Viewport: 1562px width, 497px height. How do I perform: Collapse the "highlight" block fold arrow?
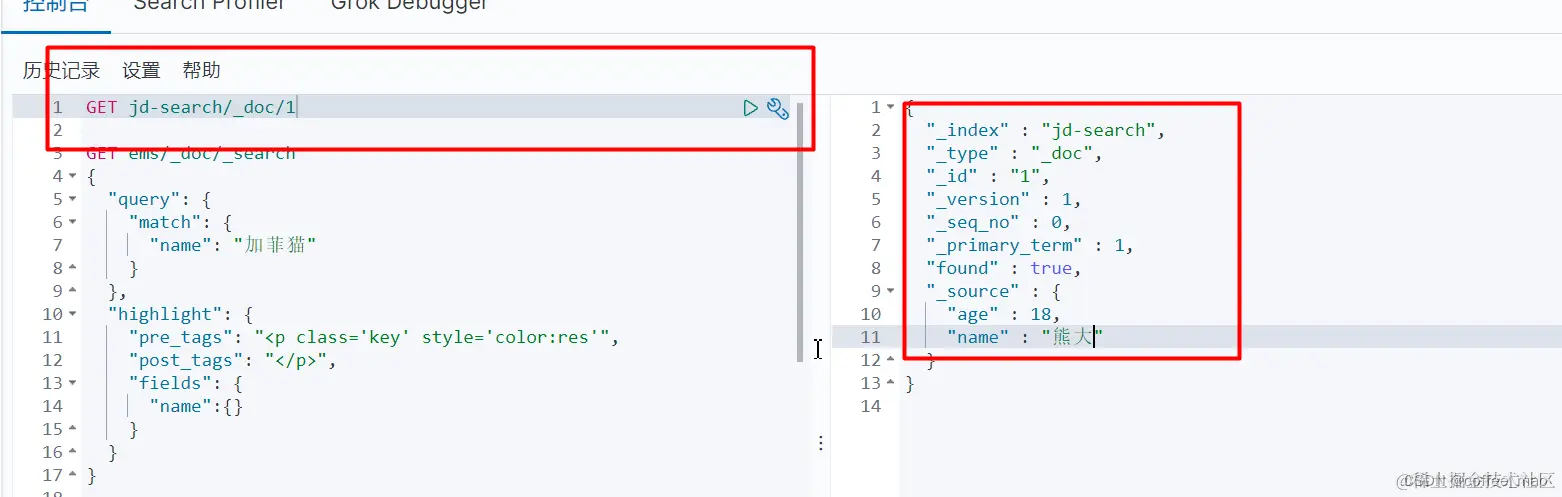tap(72, 315)
